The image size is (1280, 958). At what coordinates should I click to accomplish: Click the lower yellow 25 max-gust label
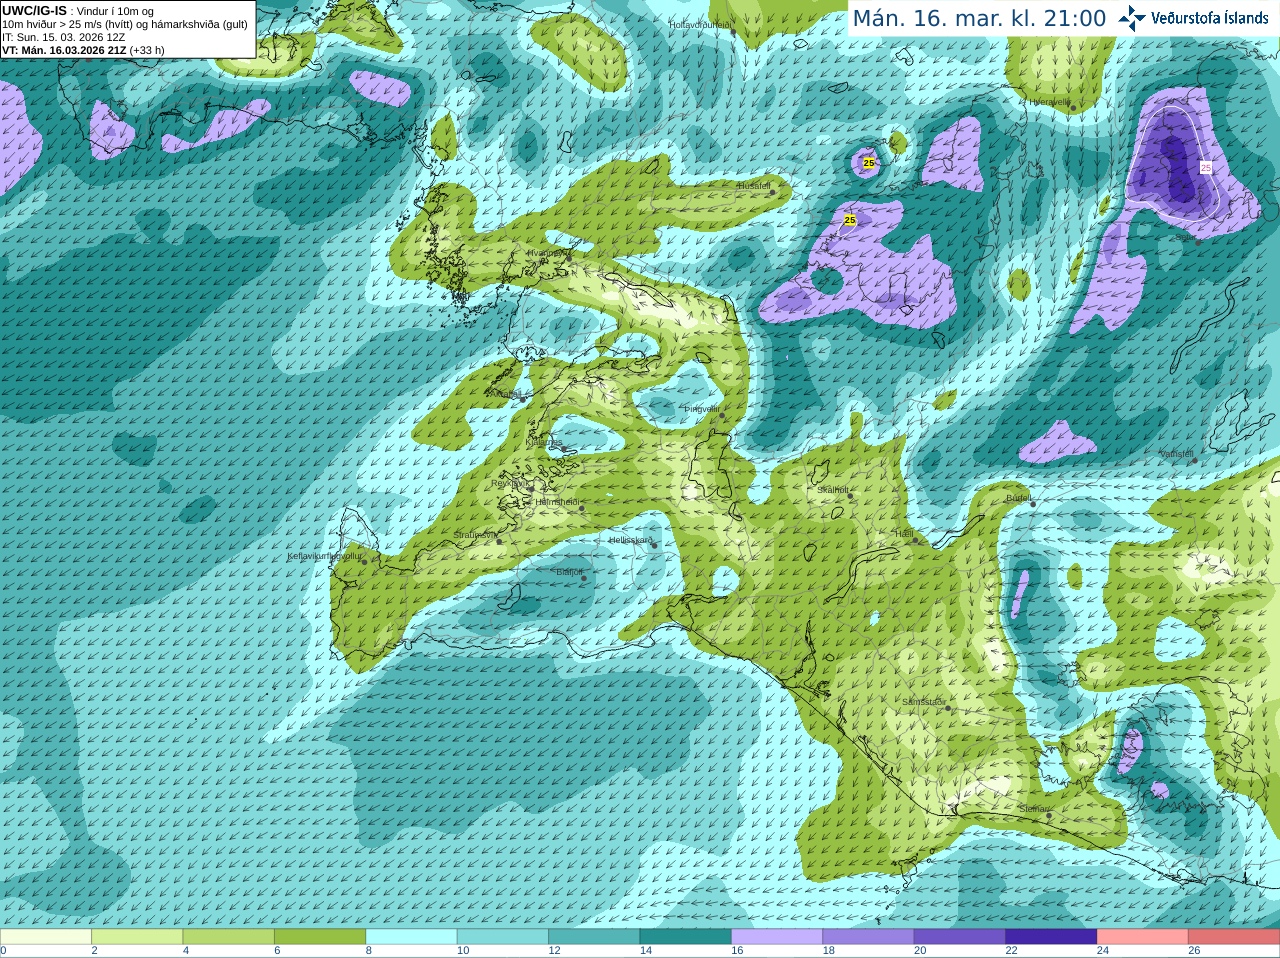tap(850, 220)
